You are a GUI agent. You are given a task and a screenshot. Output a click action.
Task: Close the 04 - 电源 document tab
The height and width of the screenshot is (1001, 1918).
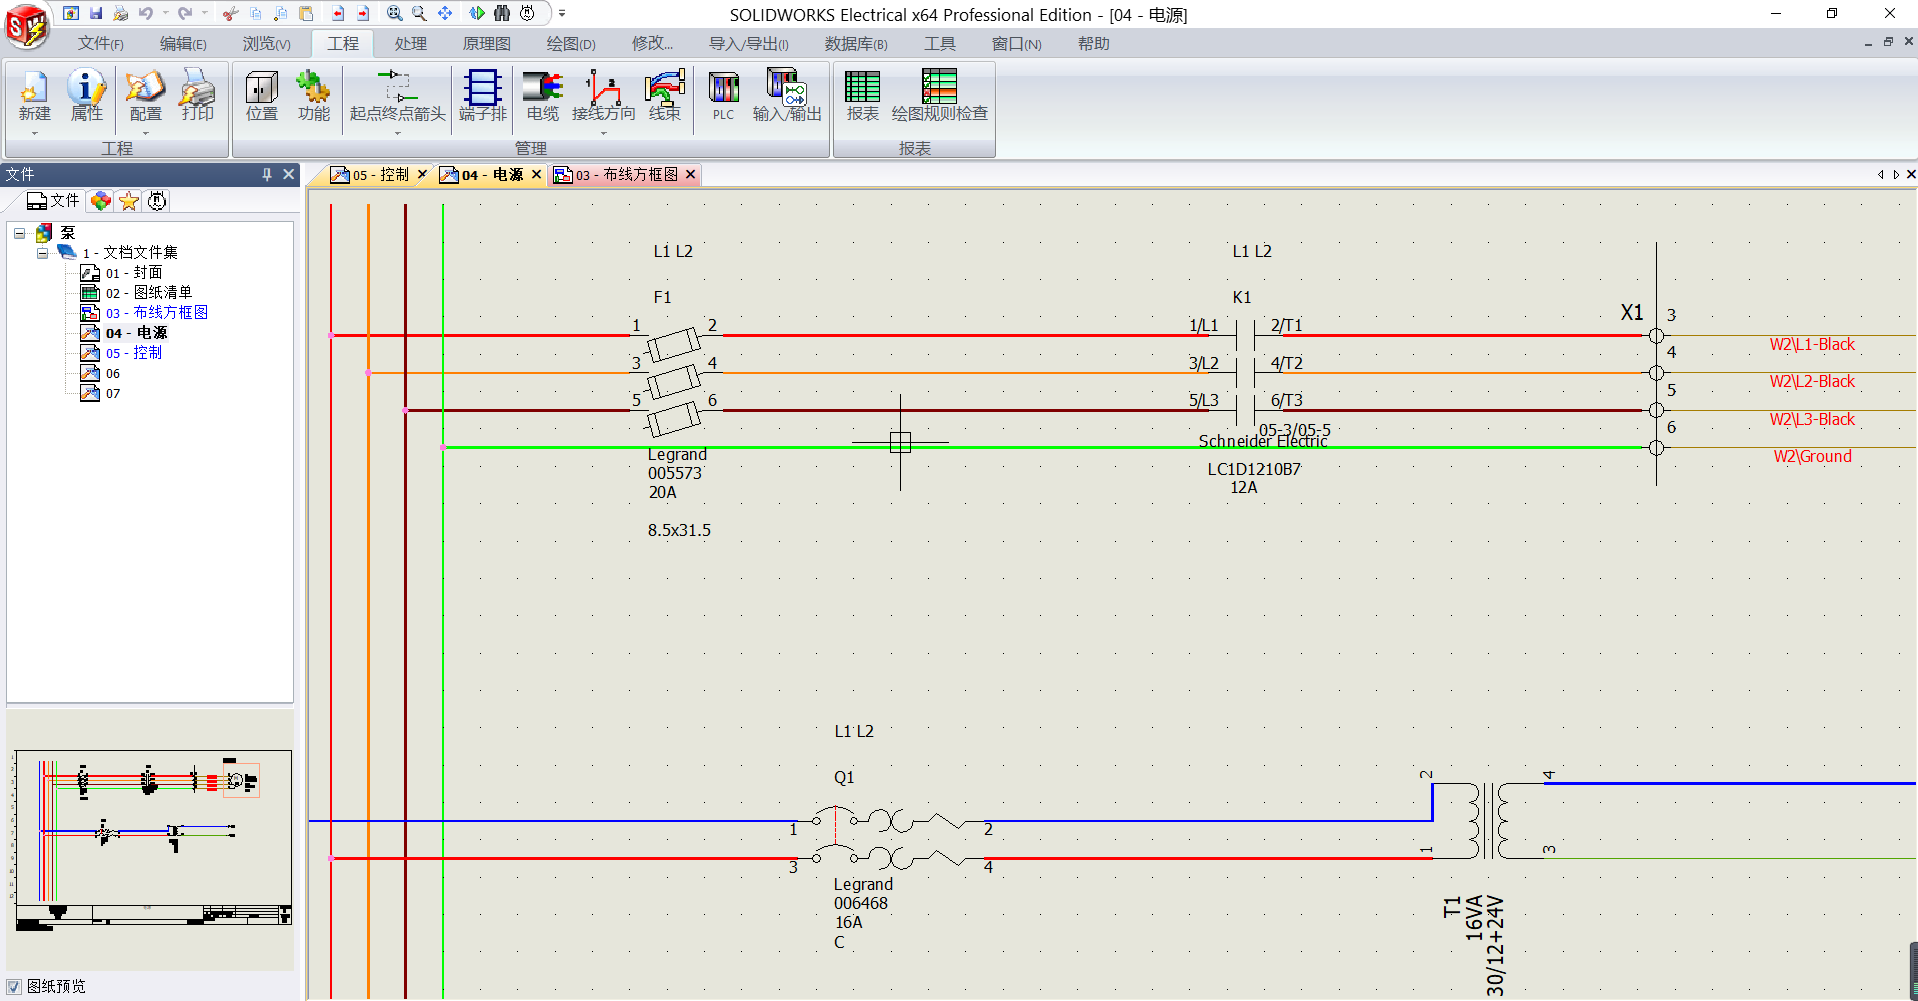click(536, 175)
